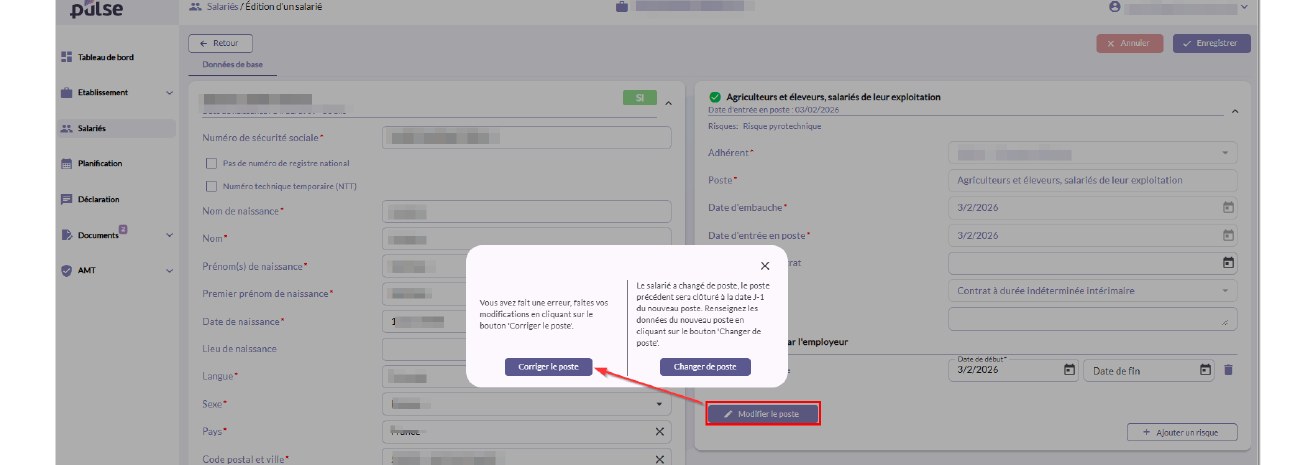Click the Changer de poste button

(x=705, y=367)
